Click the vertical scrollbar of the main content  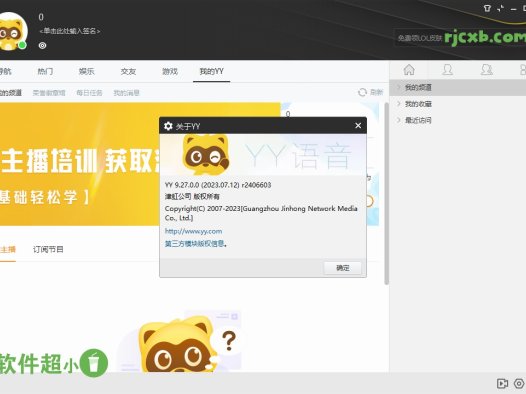tap(386, 194)
